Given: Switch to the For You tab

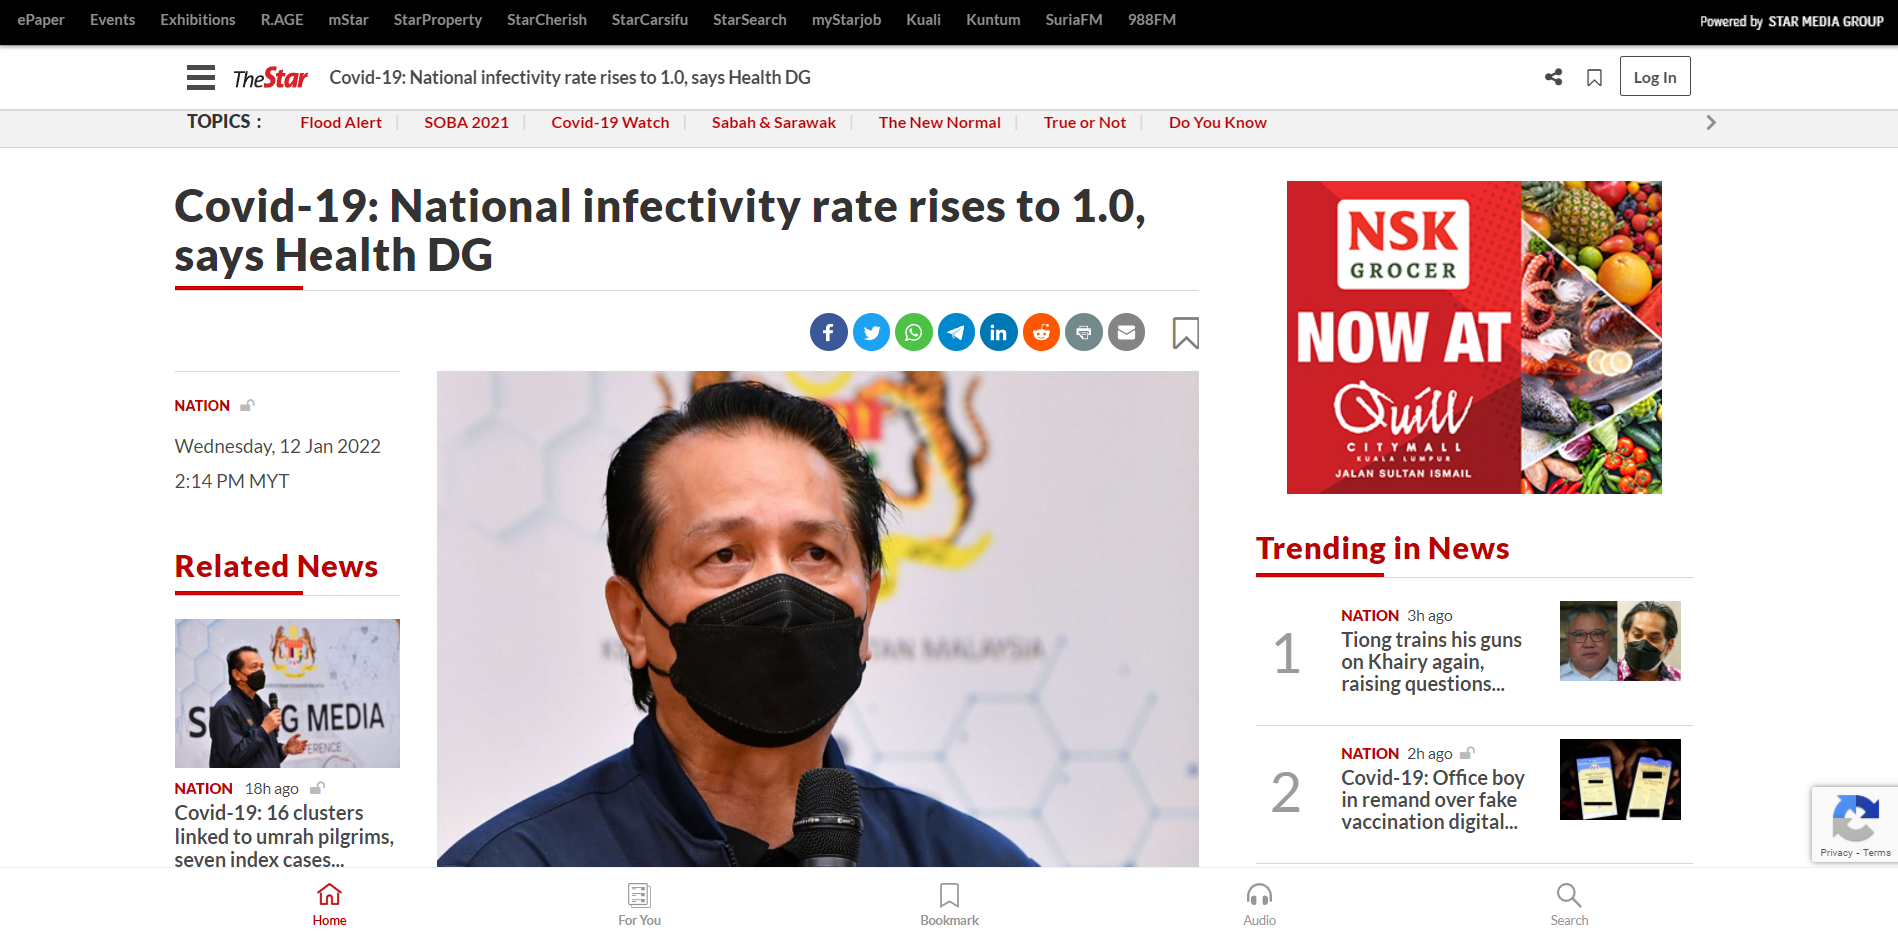Looking at the screenshot, I should tap(639, 904).
